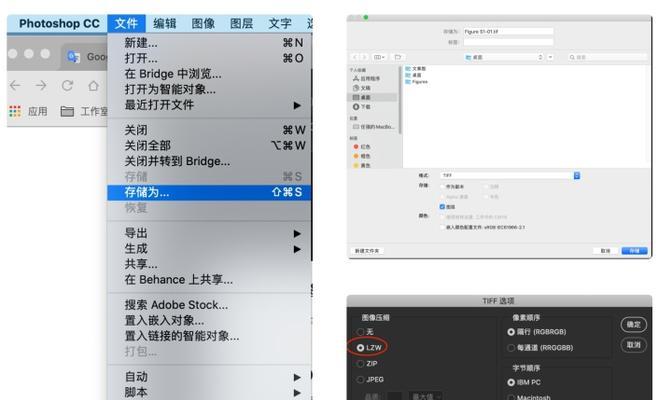Screen dimensions: 672x400
Task: Open the view mode dropdown in save dialog
Action: click(x=379, y=57)
